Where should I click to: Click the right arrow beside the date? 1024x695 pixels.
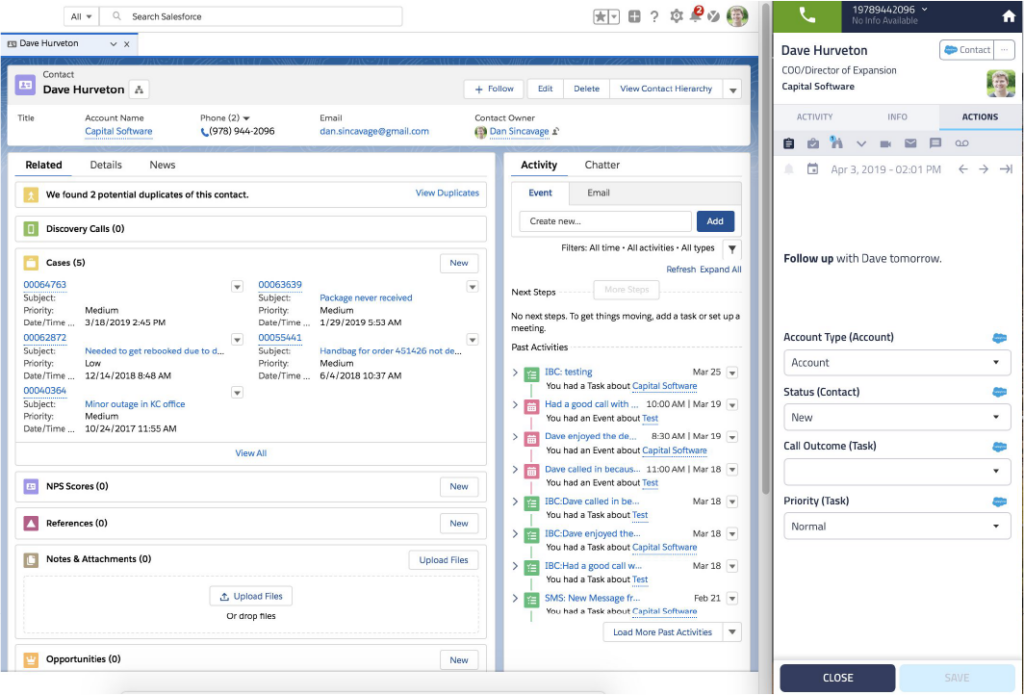click(984, 169)
